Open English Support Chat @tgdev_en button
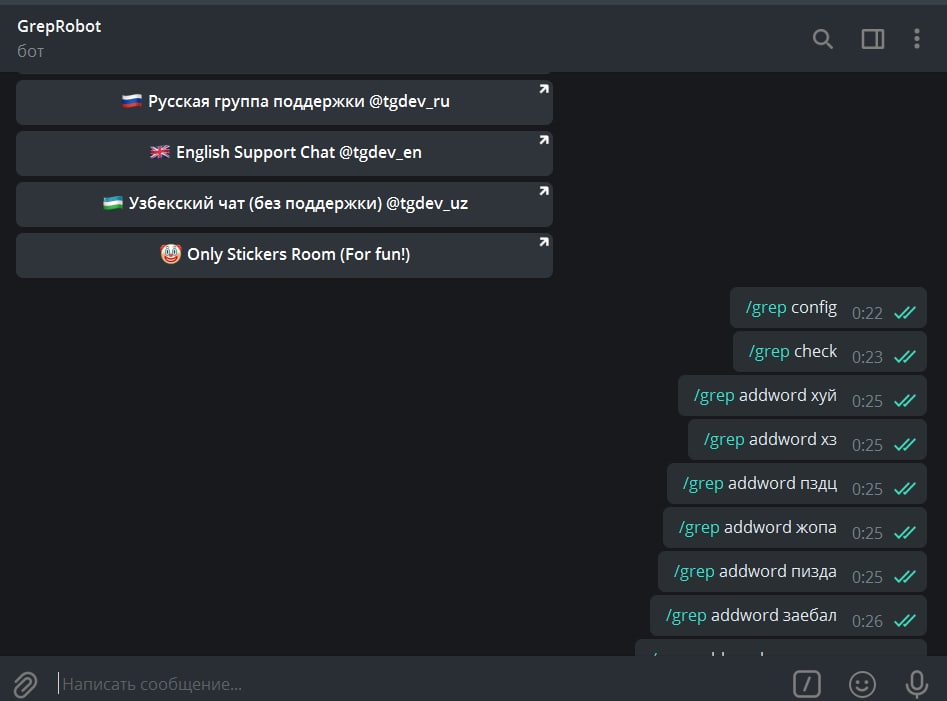Image resolution: width=947 pixels, height=701 pixels. coord(284,153)
